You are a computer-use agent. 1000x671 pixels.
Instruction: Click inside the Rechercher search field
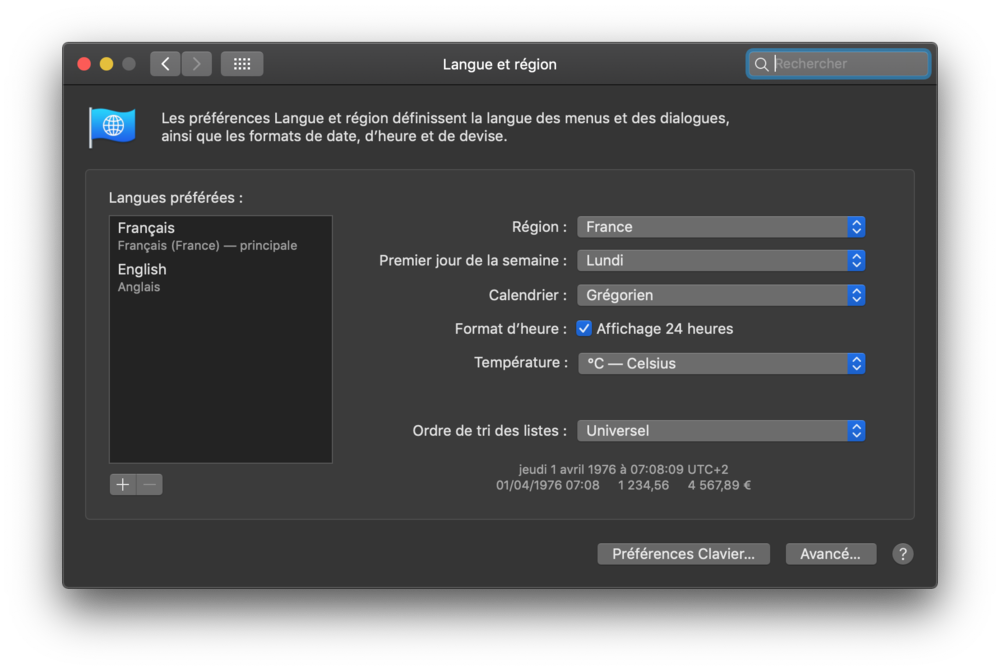click(840, 63)
